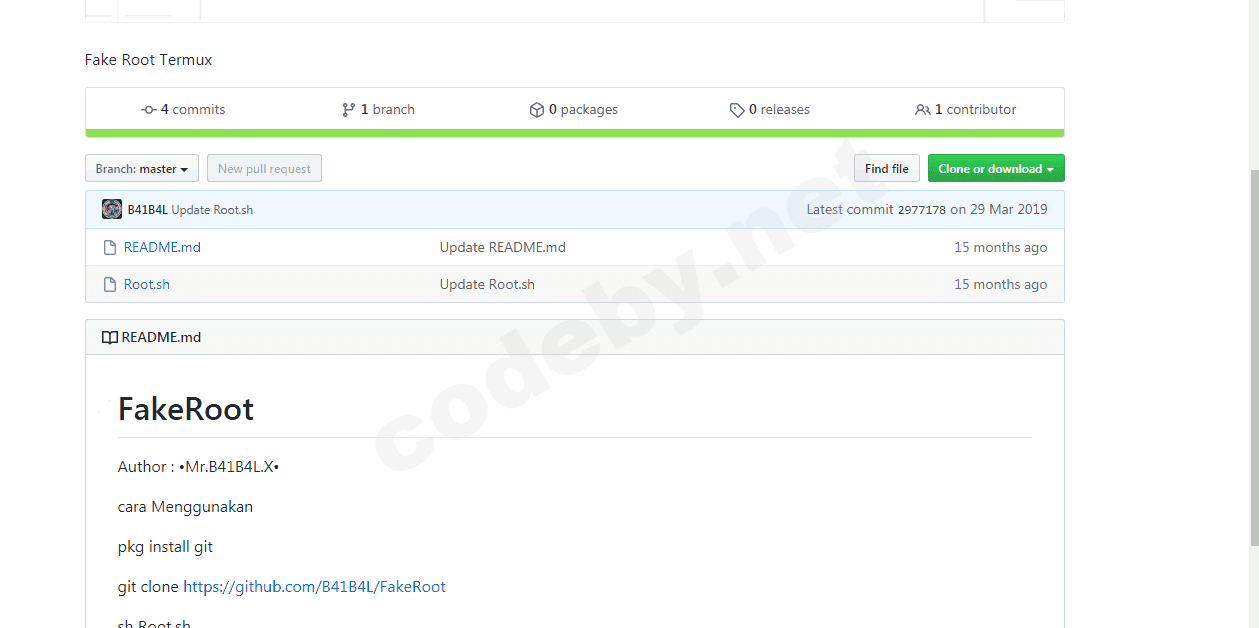Click 15 months ago in README.md row
The image size is (1259, 628).
[1001, 247]
